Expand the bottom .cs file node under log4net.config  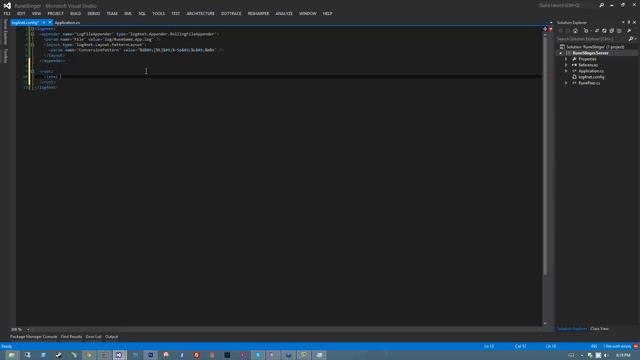coord(566,83)
